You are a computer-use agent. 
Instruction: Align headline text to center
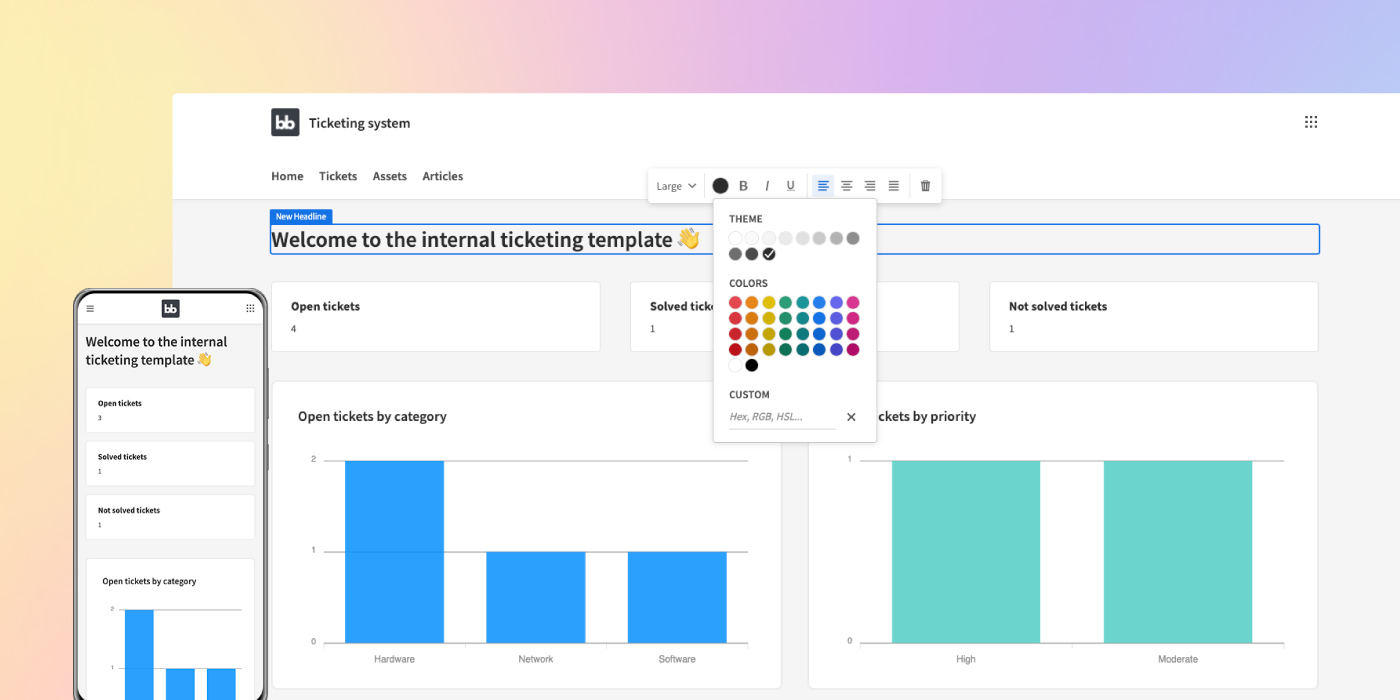(x=846, y=186)
